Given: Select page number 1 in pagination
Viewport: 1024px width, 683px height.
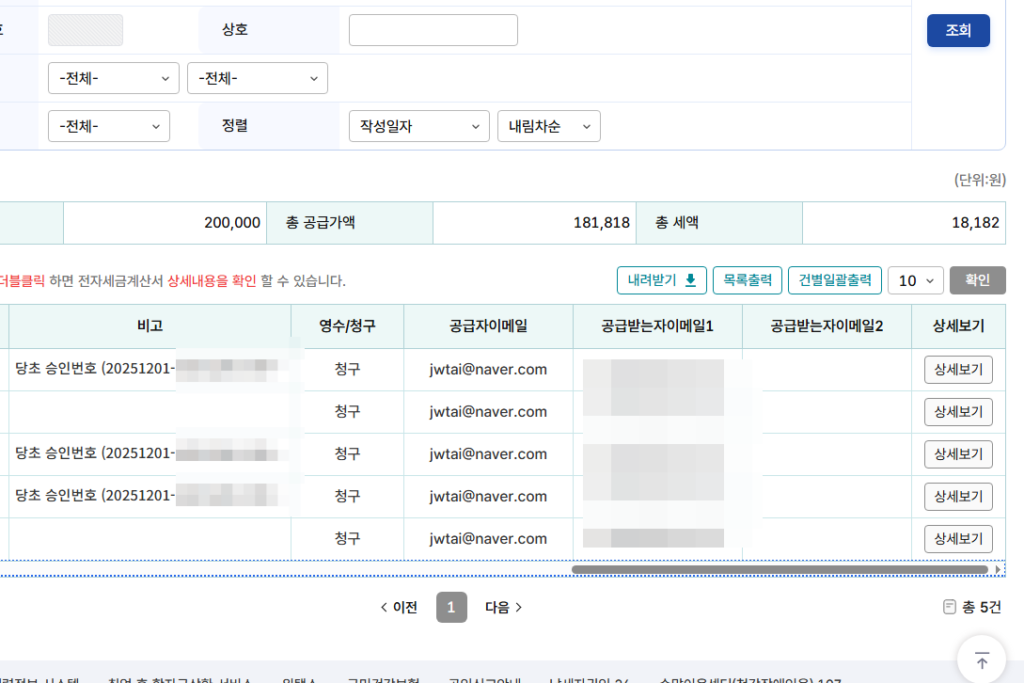Looking at the screenshot, I should (x=451, y=607).
